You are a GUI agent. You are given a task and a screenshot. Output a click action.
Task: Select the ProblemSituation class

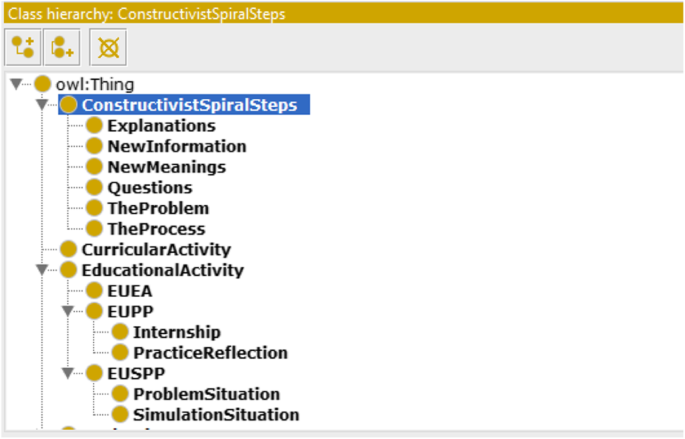(x=206, y=394)
